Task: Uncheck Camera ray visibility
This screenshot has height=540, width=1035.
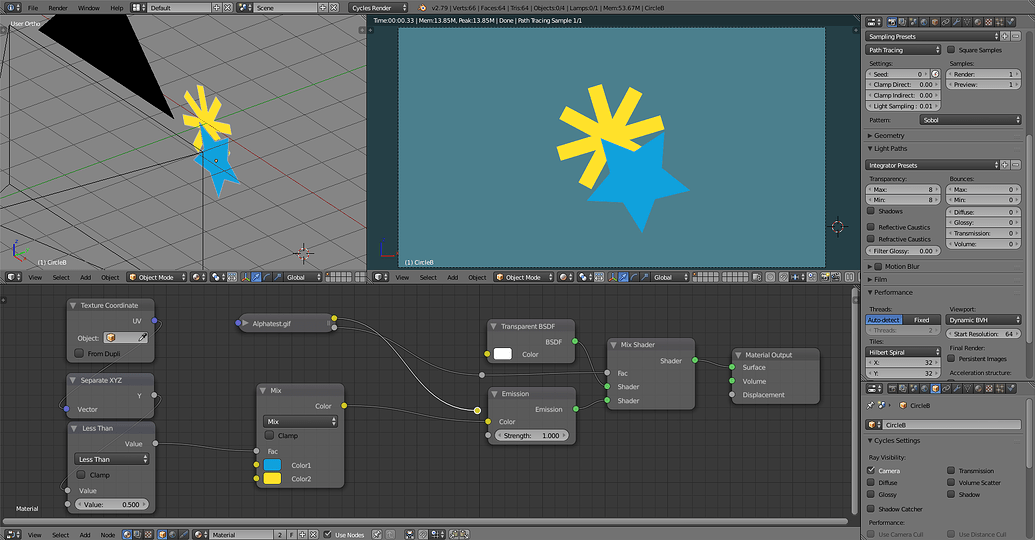Action: pyautogui.click(x=871, y=471)
